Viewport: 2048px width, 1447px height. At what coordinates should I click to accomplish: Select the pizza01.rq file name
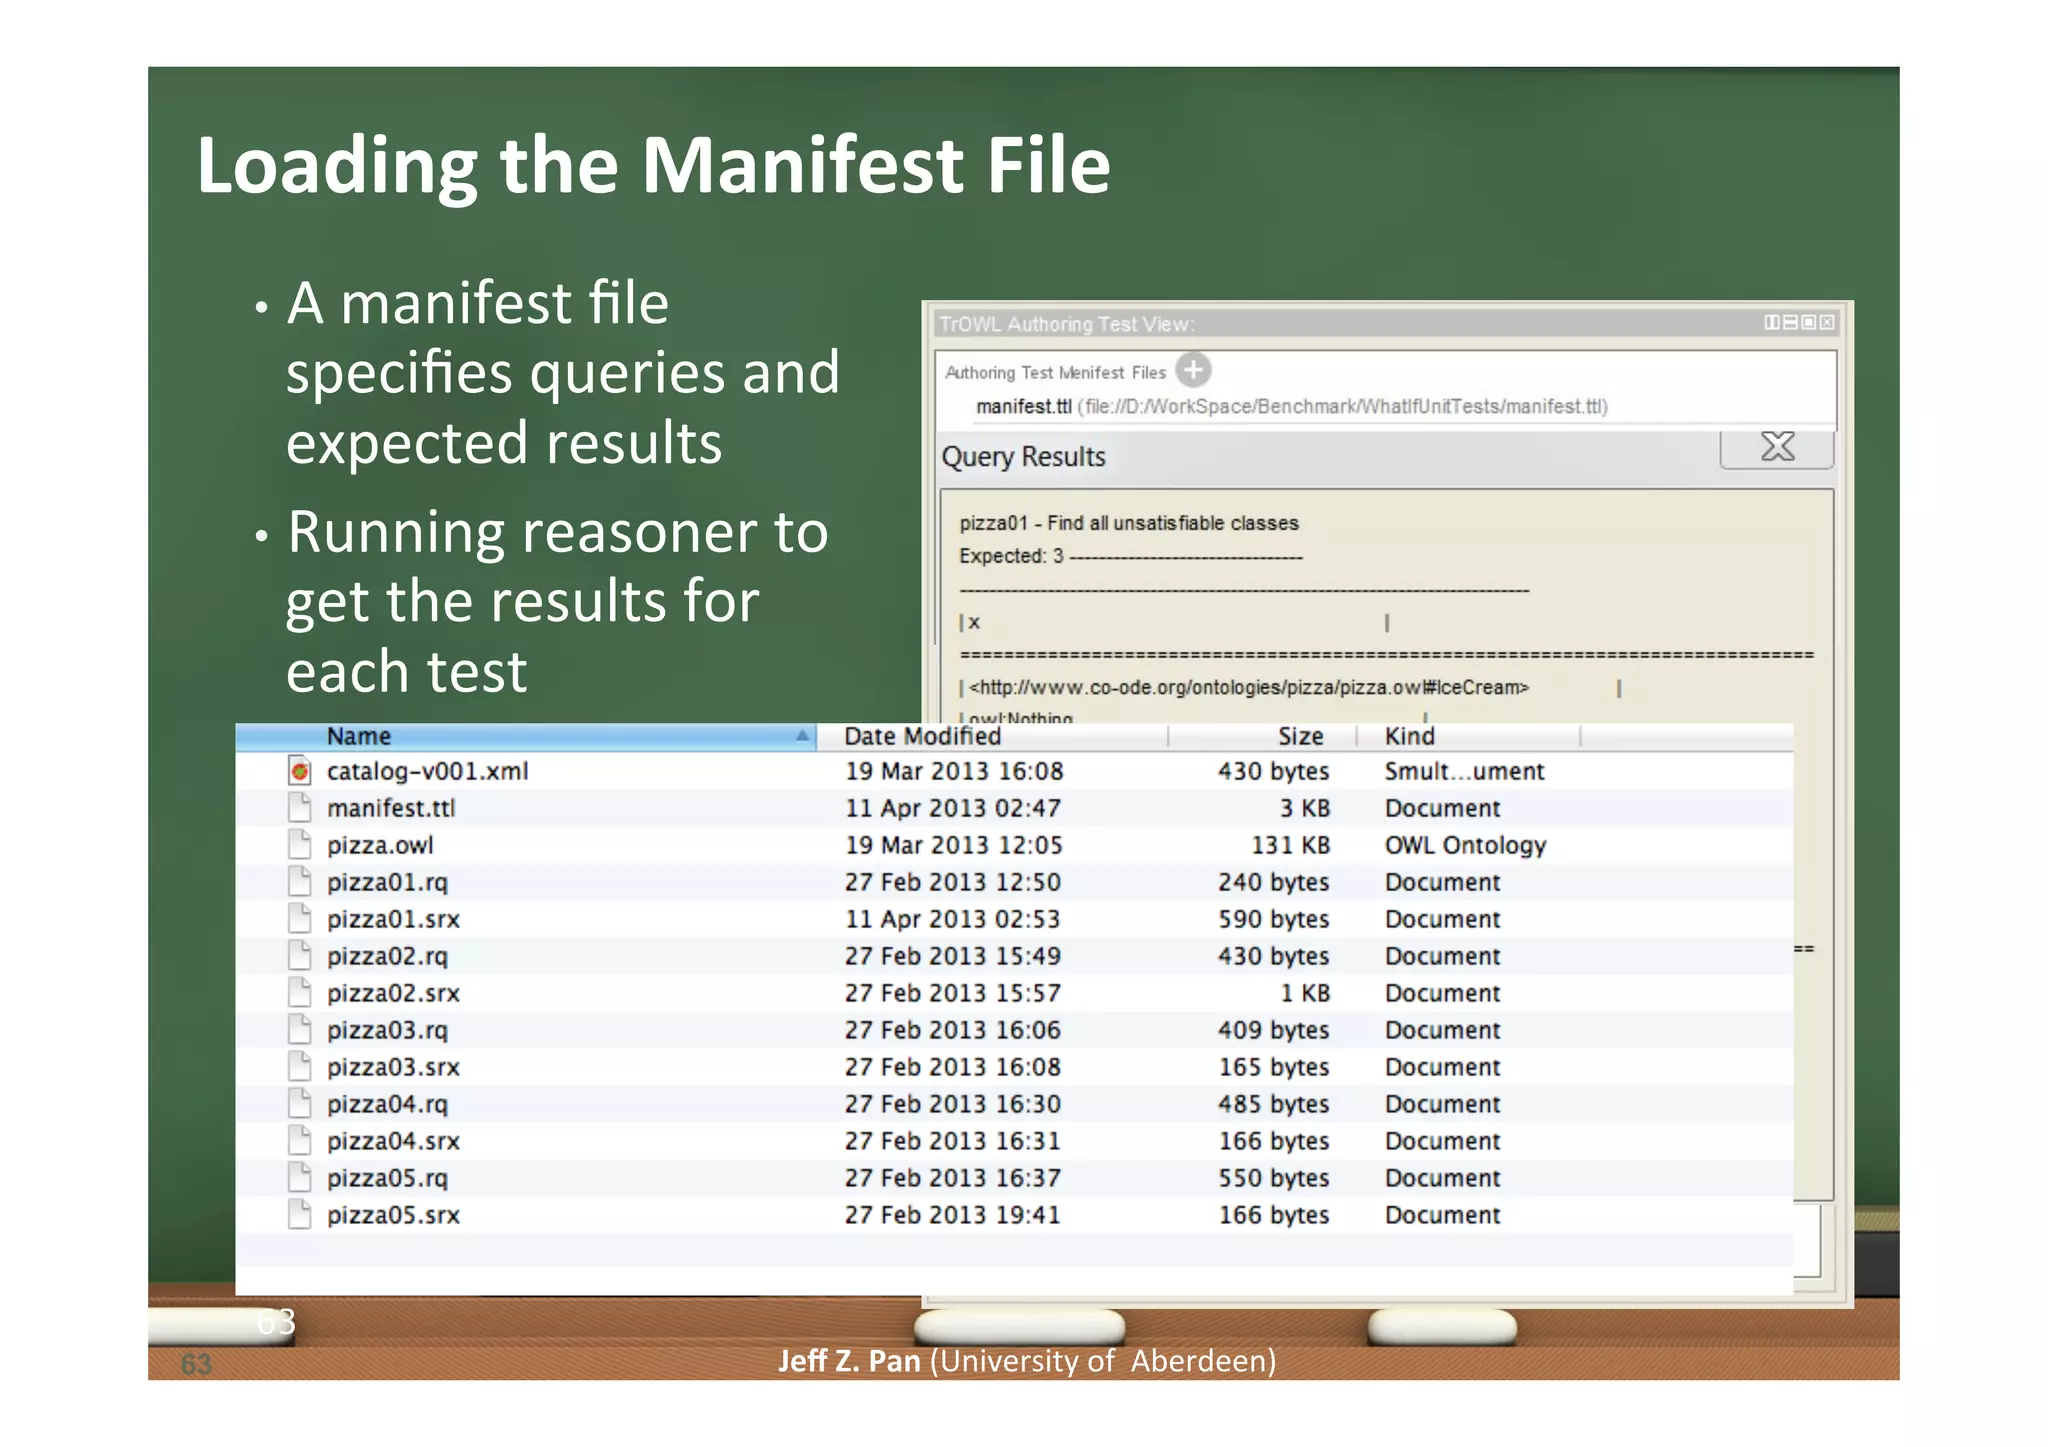click(387, 882)
